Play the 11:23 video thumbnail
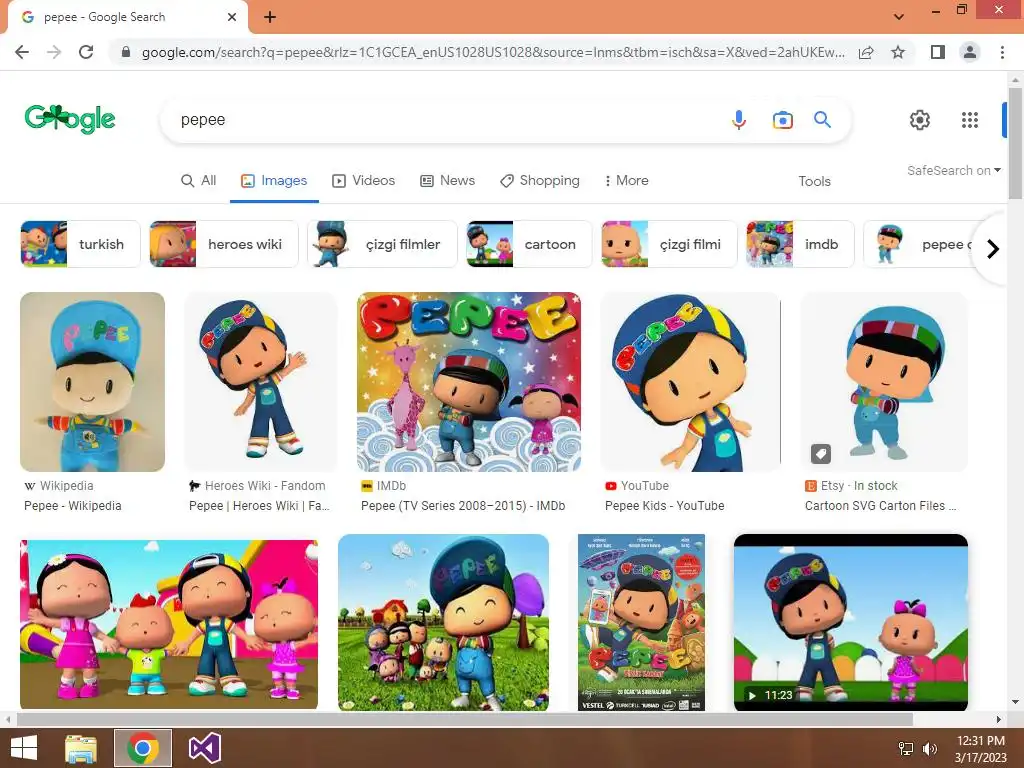Viewport: 1024px width, 768px height. [x=851, y=622]
